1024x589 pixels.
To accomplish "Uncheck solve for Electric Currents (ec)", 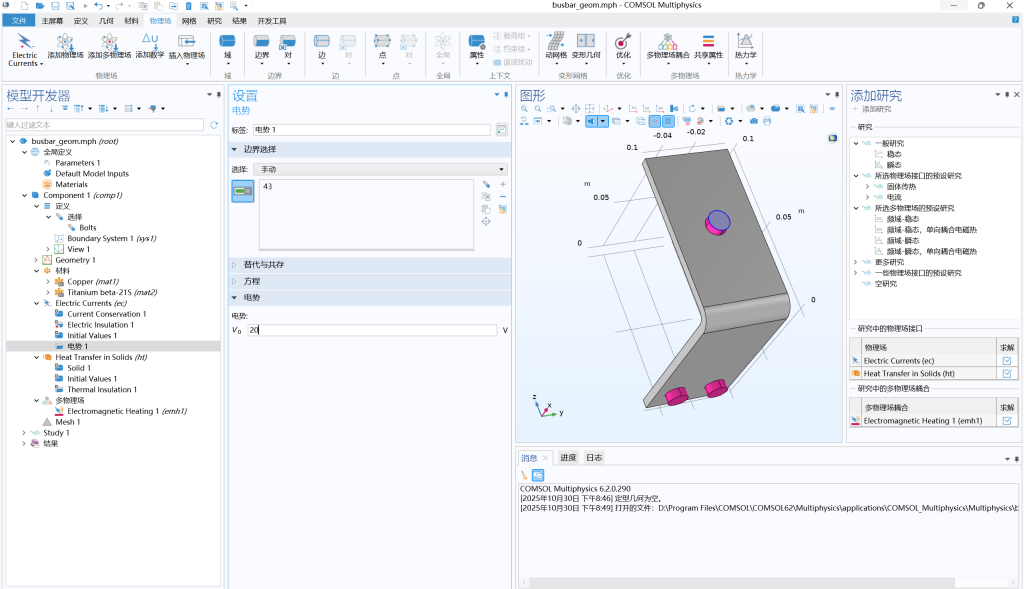I will [x=1007, y=360].
